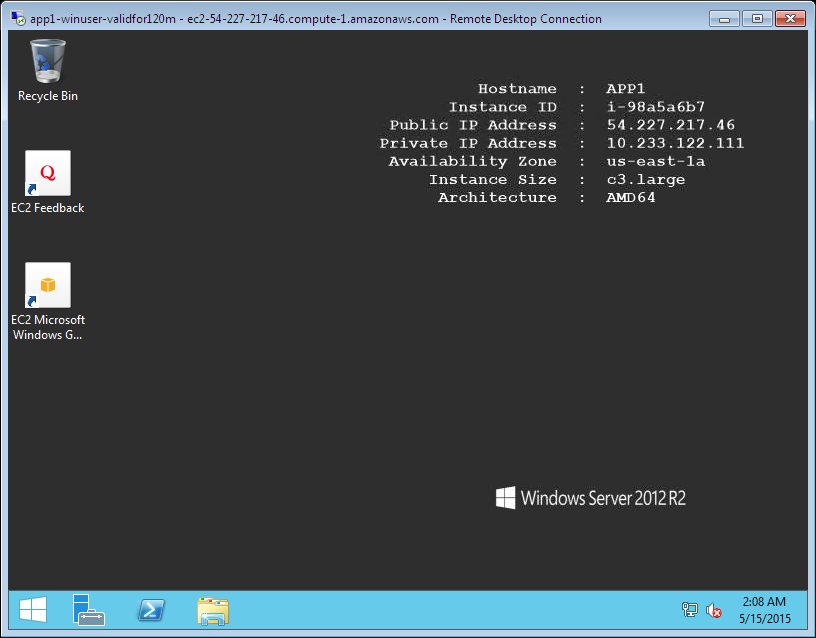Click the muted speaker volume icon
The image size is (816, 638).
(x=714, y=610)
